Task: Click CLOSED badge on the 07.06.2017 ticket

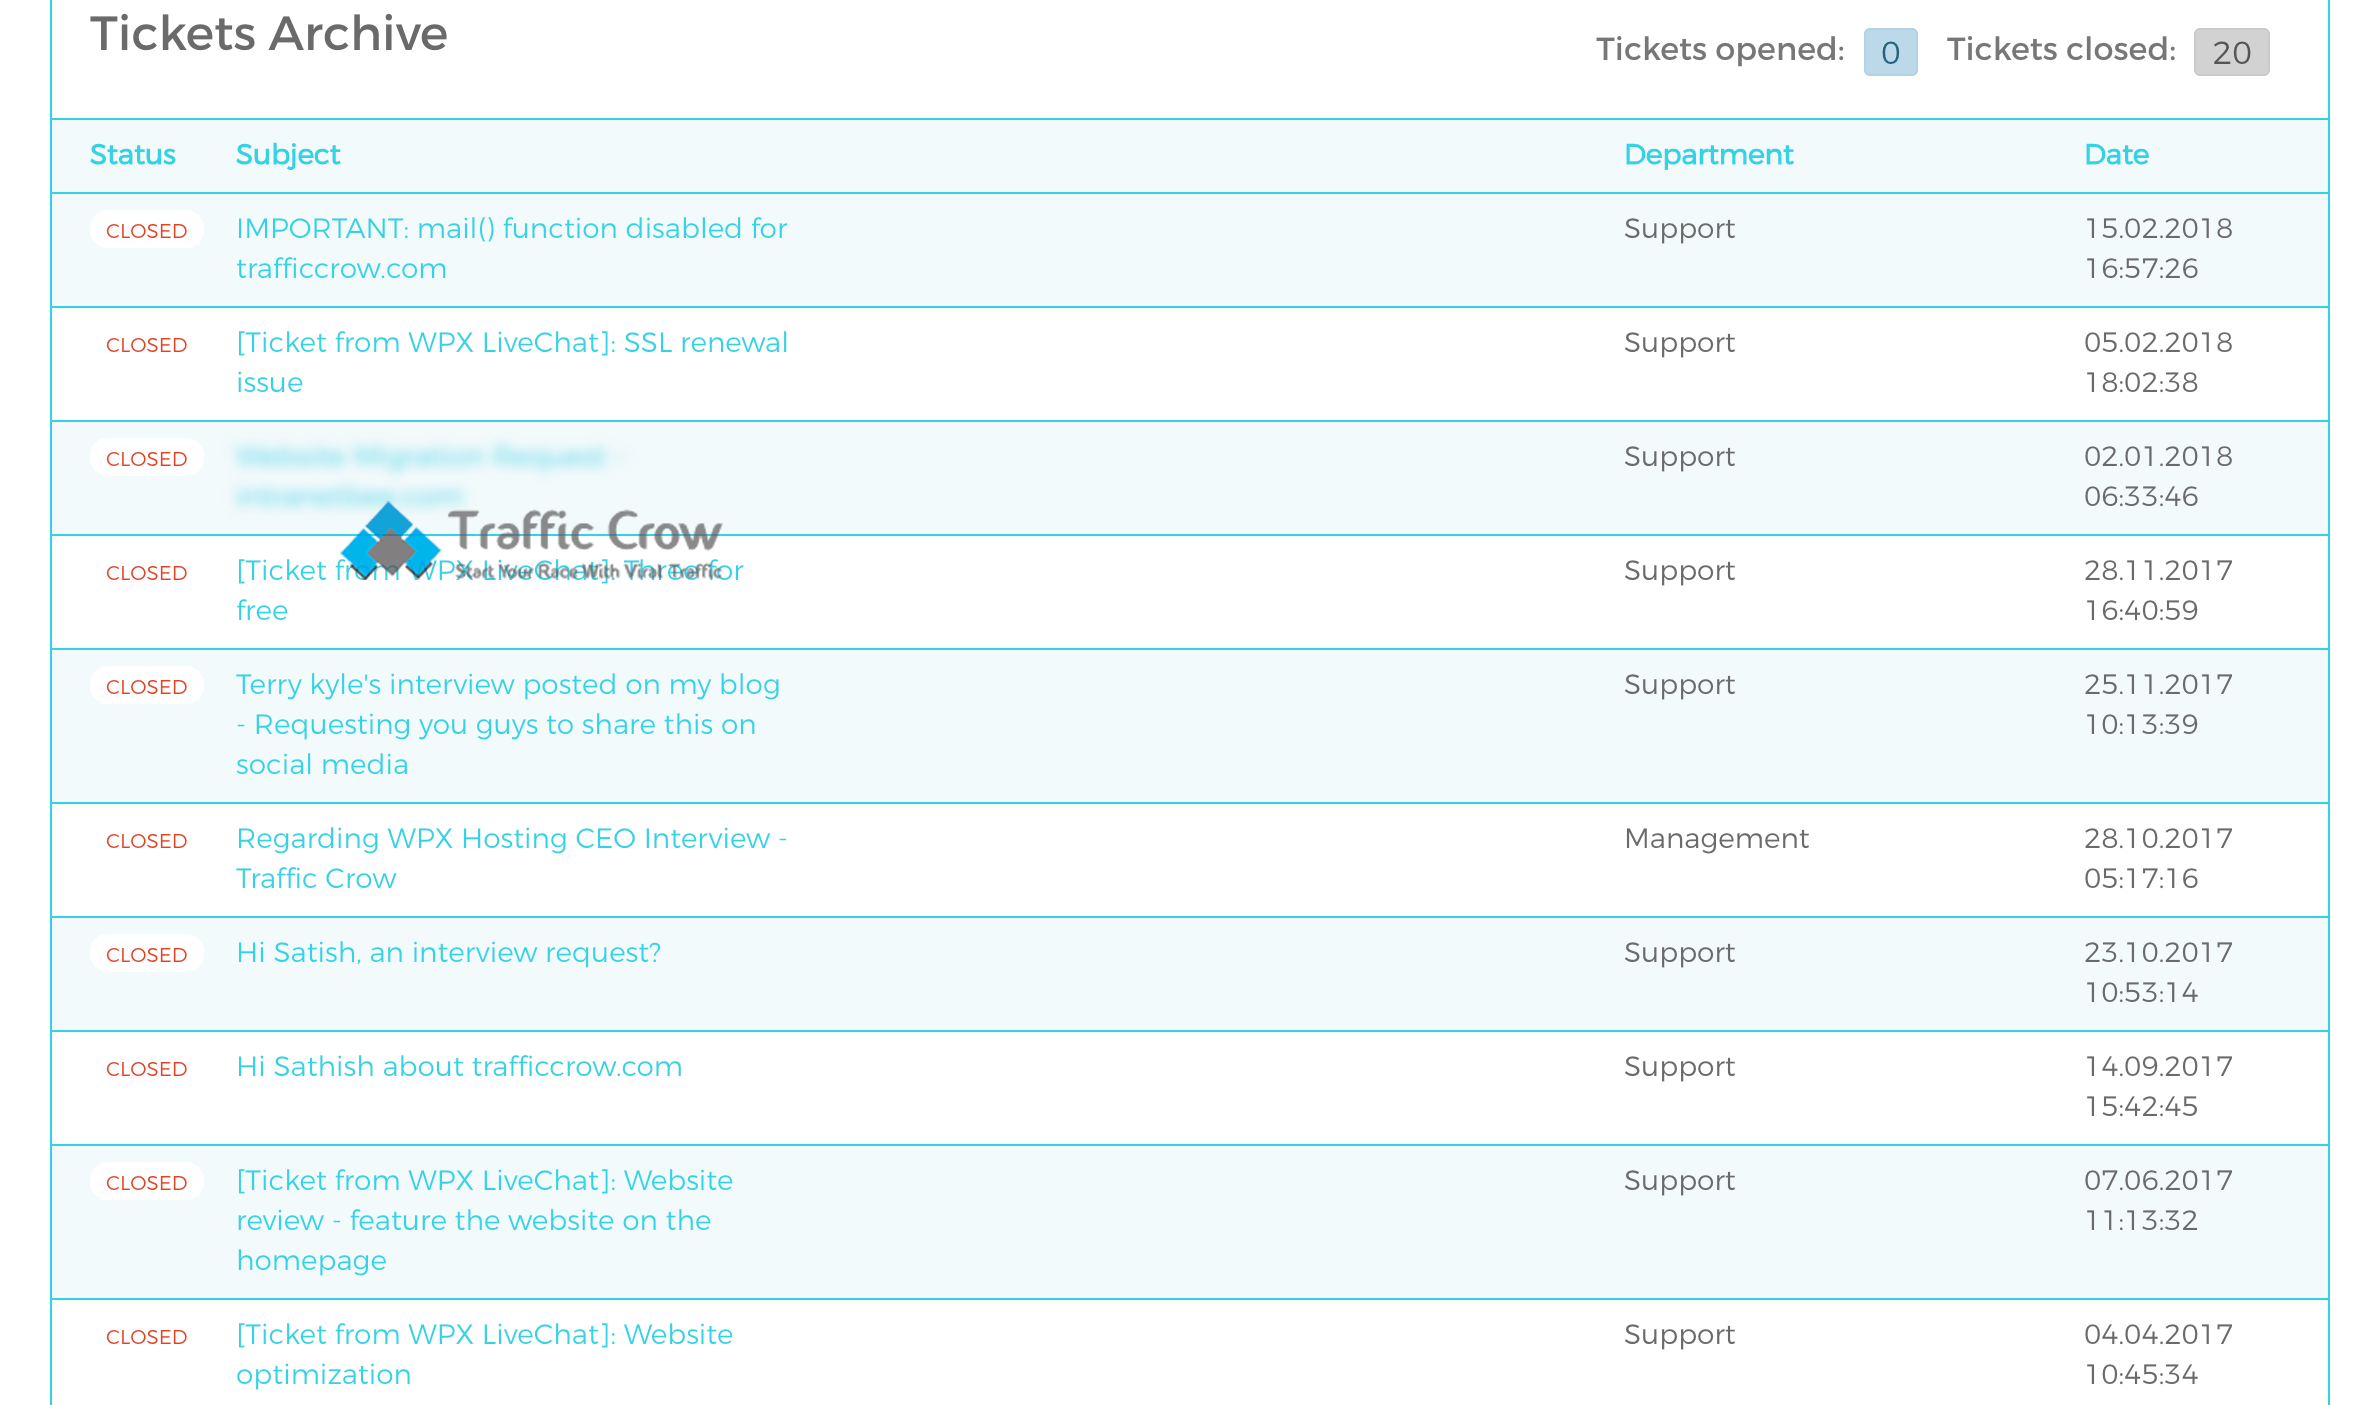Action: point(147,1182)
